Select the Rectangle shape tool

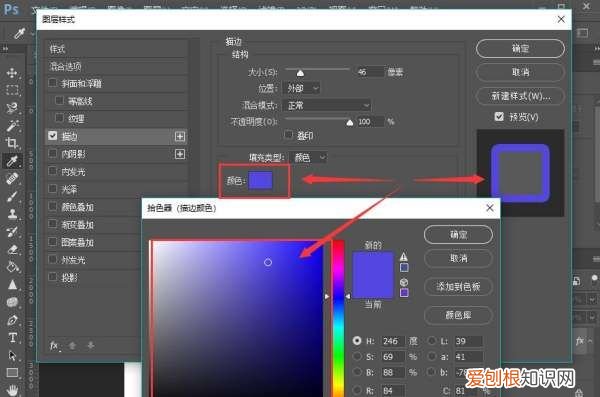coord(12,372)
